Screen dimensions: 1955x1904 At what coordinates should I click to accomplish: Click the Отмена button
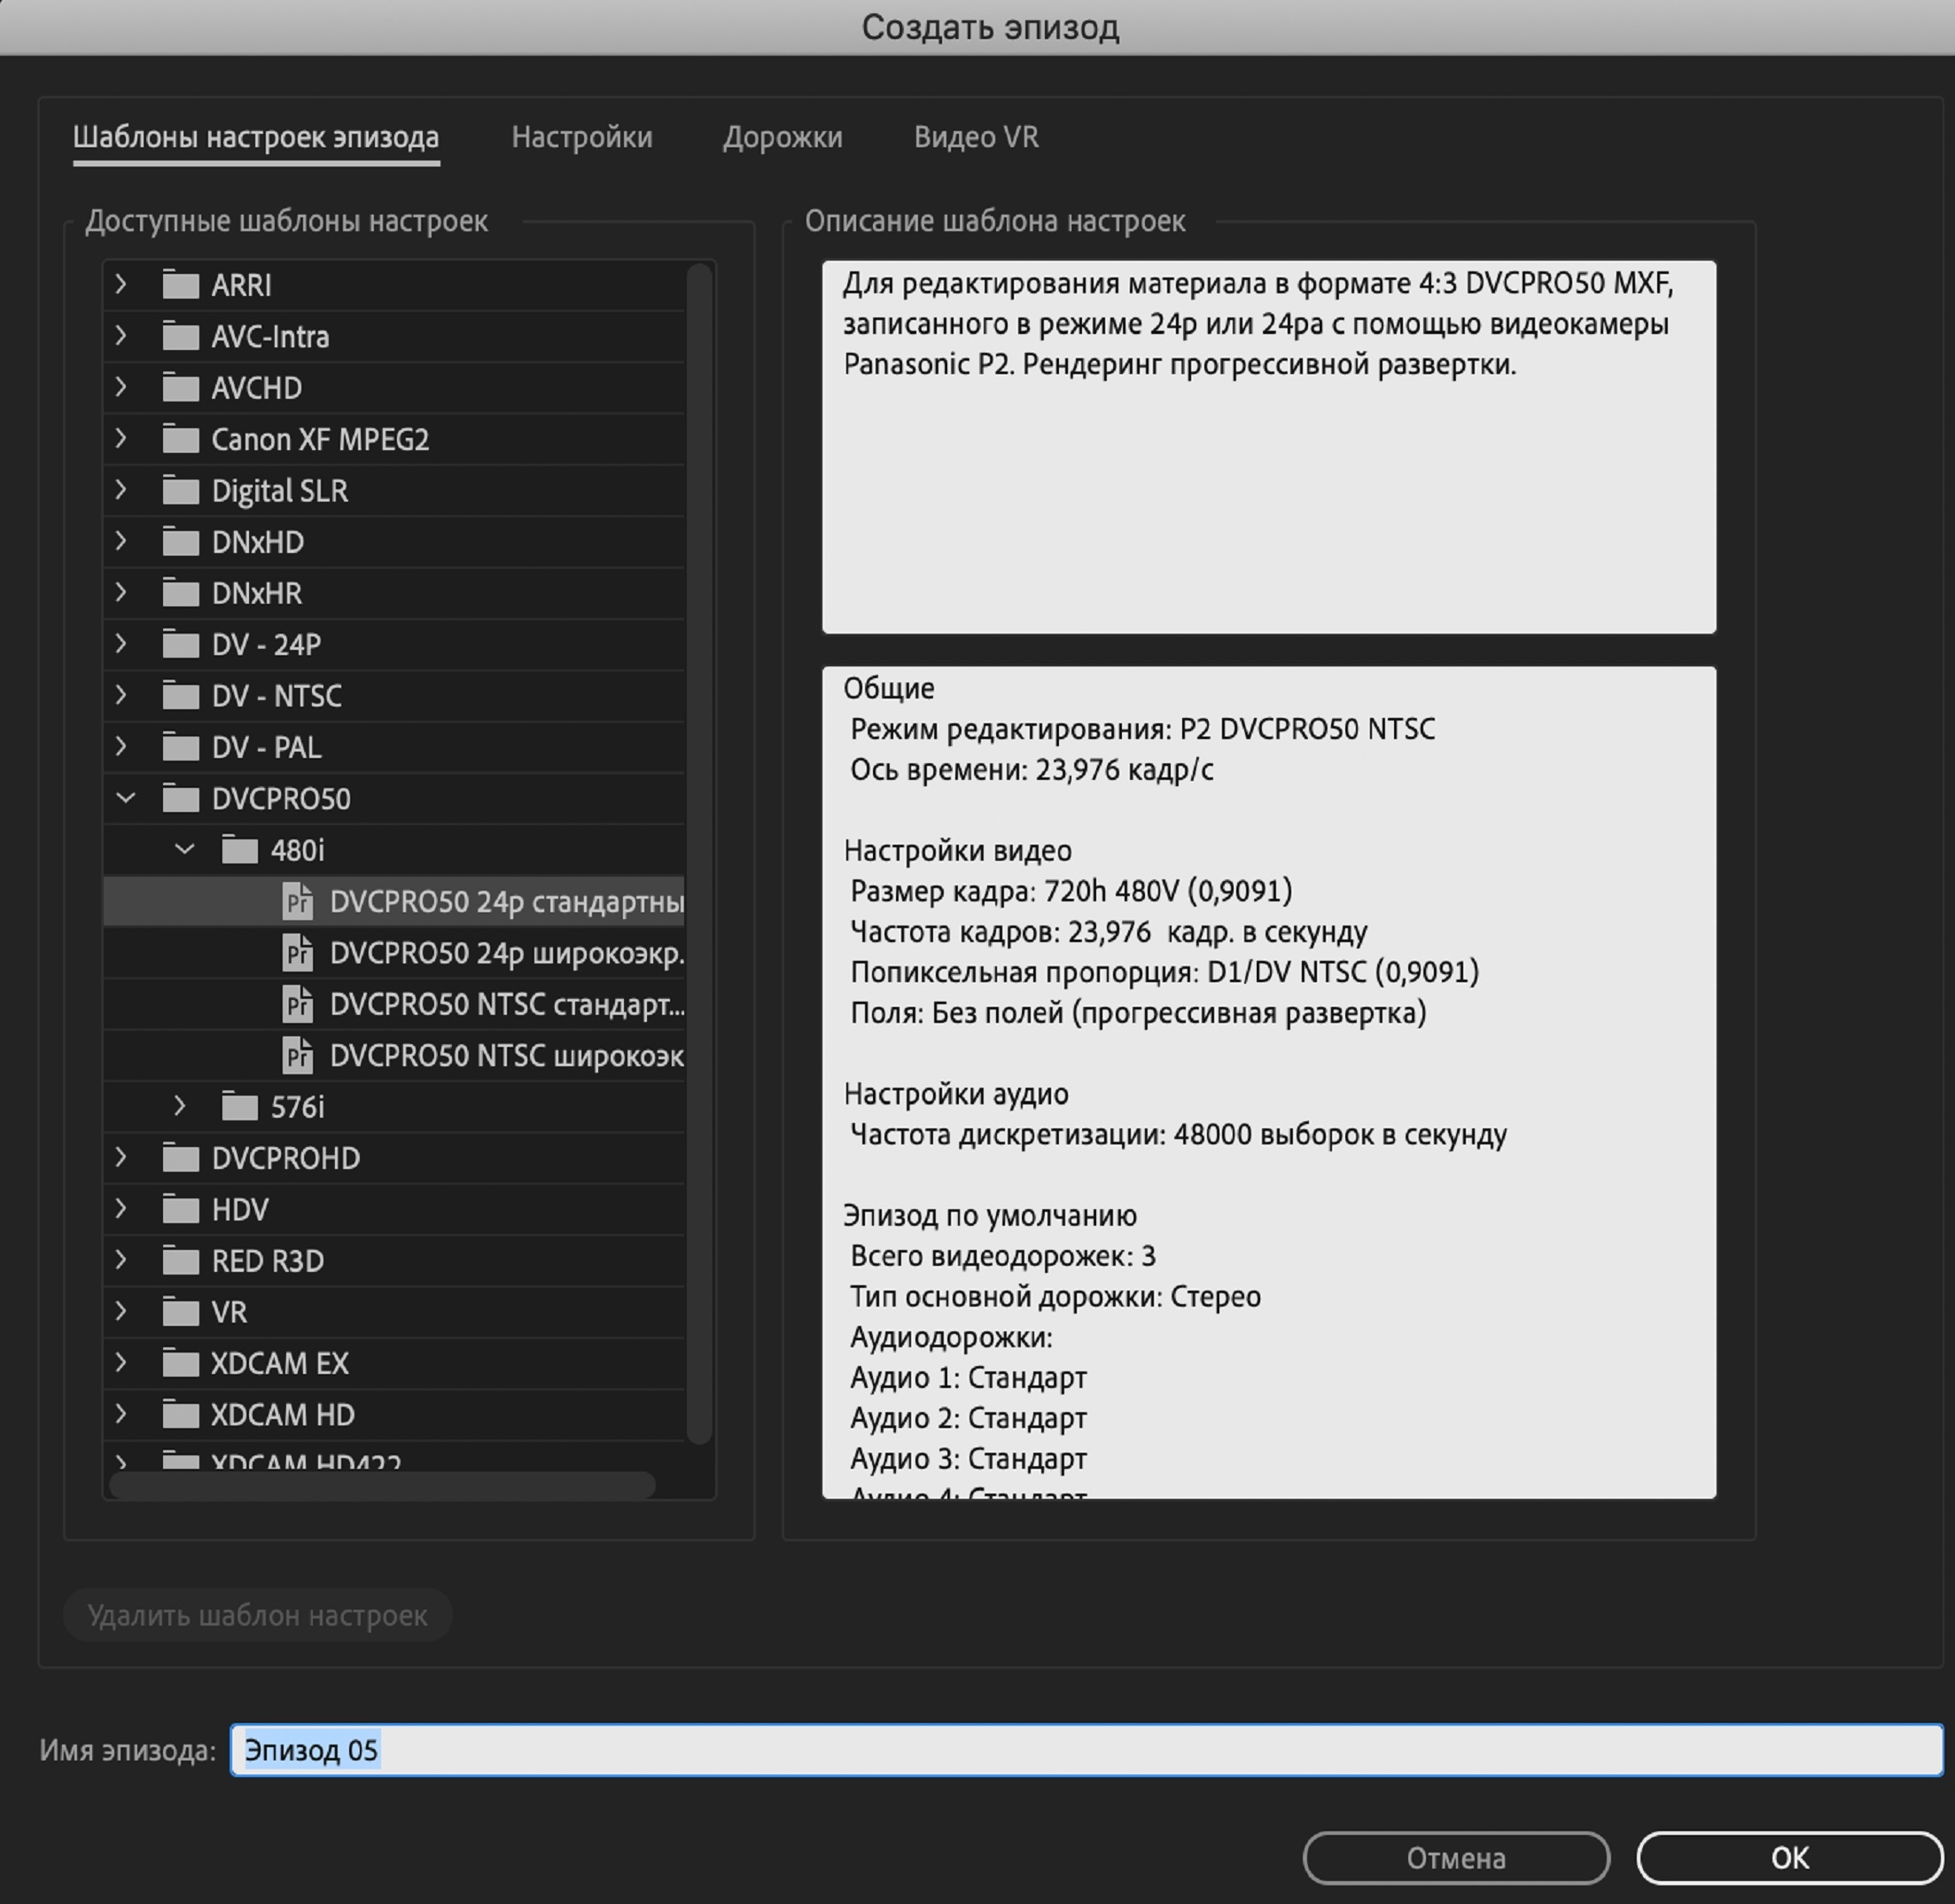(x=1456, y=1857)
